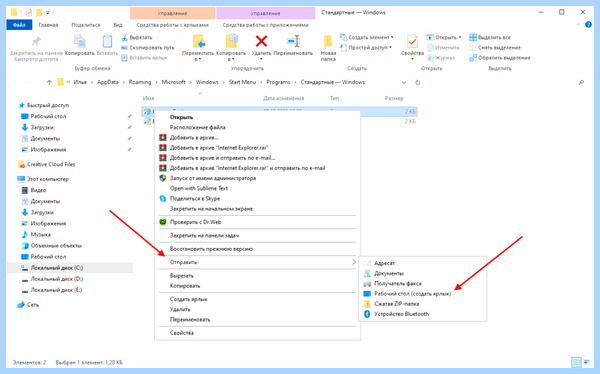Select Fax recipient in submenu
Screen dimensions: 600x374
tap(398, 284)
